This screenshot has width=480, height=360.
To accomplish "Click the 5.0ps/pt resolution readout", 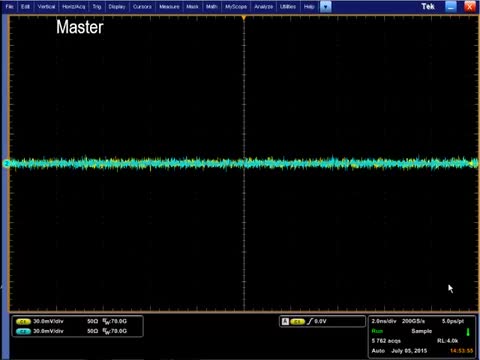I will (453, 321).
